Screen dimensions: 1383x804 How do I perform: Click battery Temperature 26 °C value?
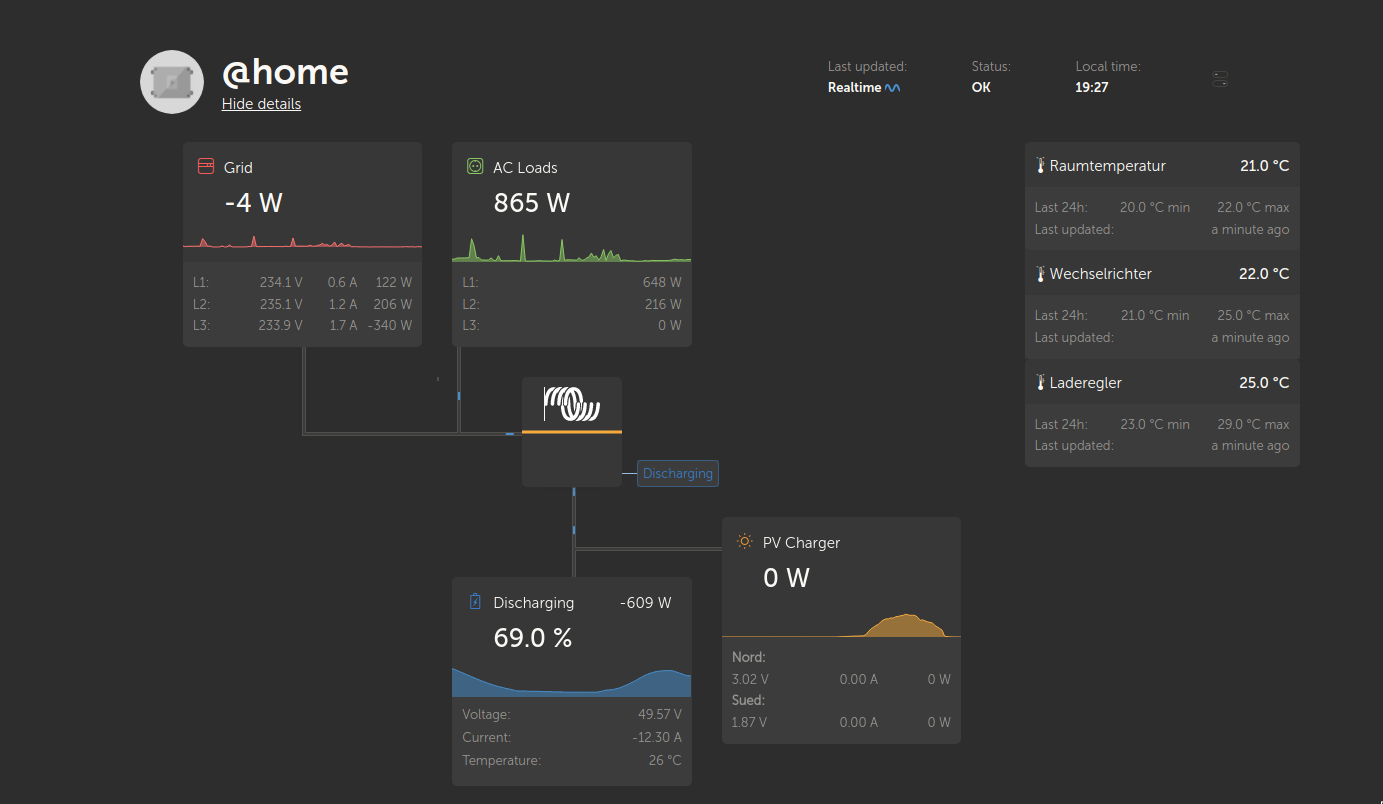[x=665, y=761]
